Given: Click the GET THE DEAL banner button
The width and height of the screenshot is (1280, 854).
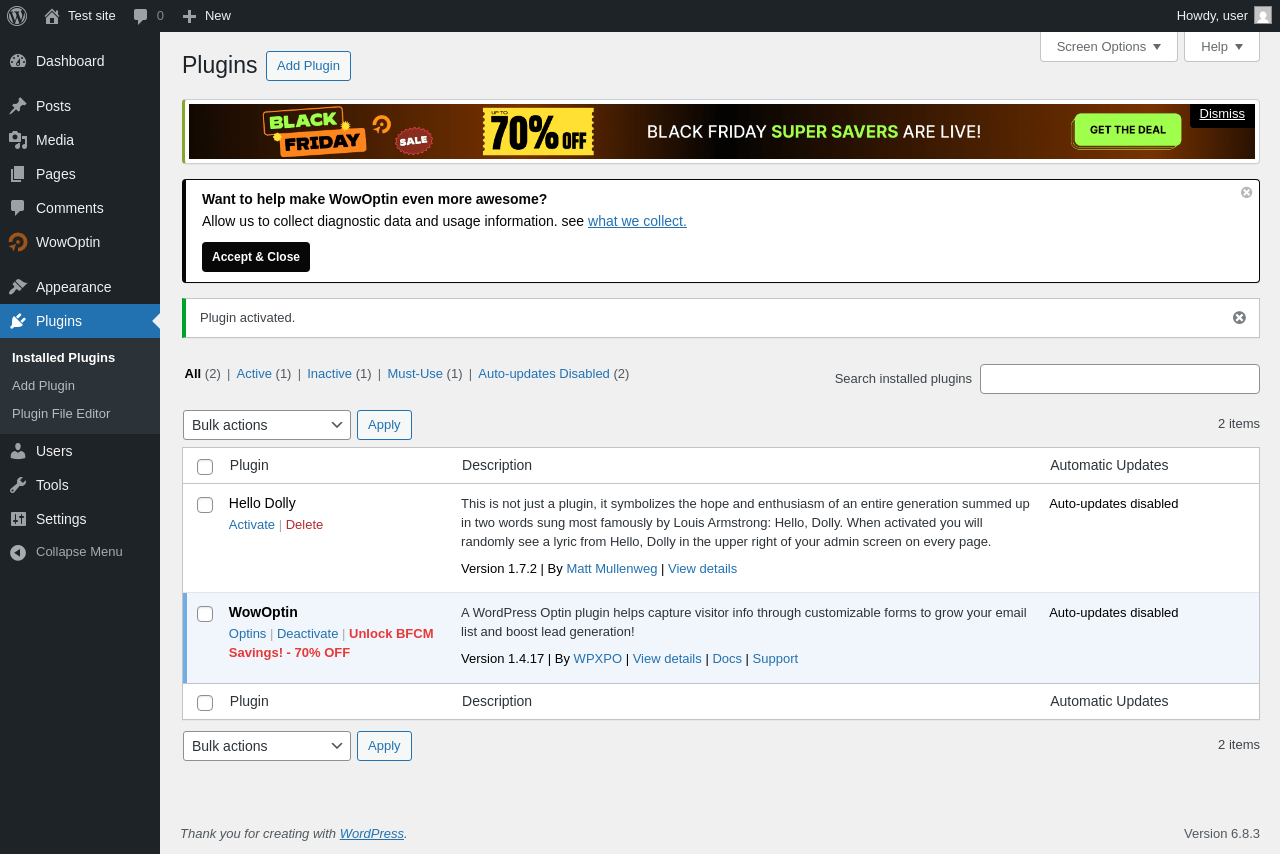Looking at the screenshot, I should pyautogui.click(x=1127, y=130).
